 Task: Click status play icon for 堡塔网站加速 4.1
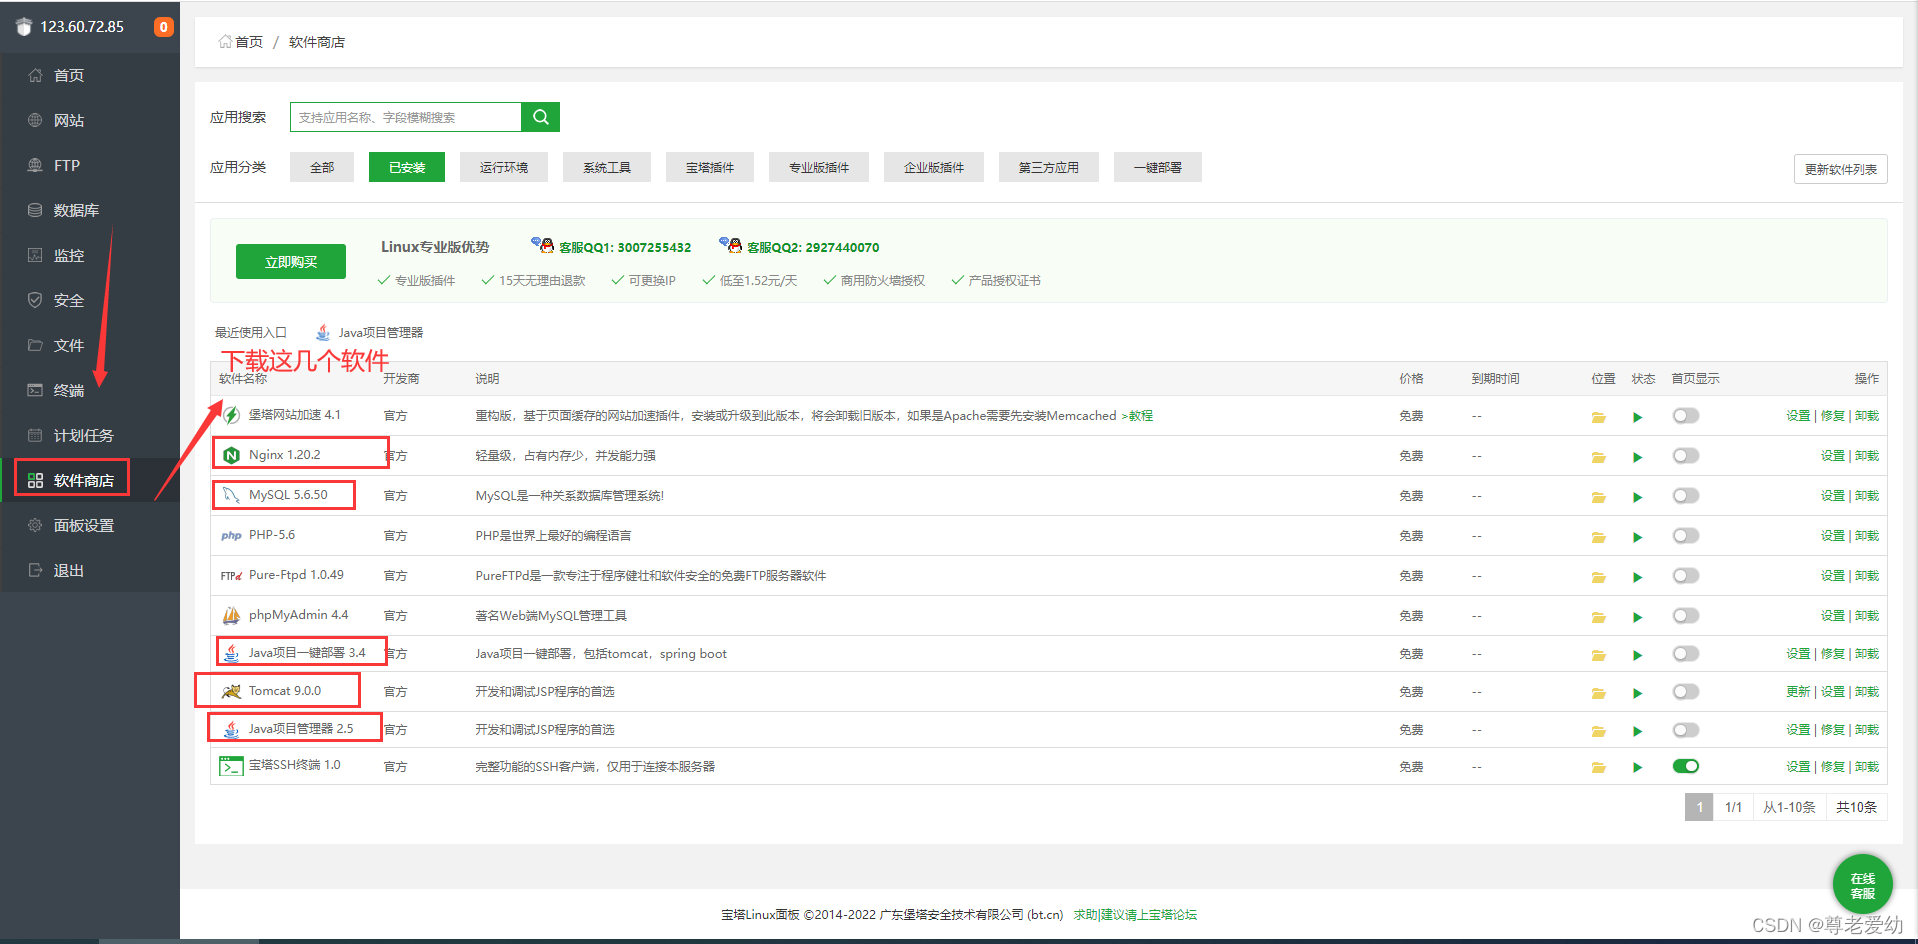1637,417
